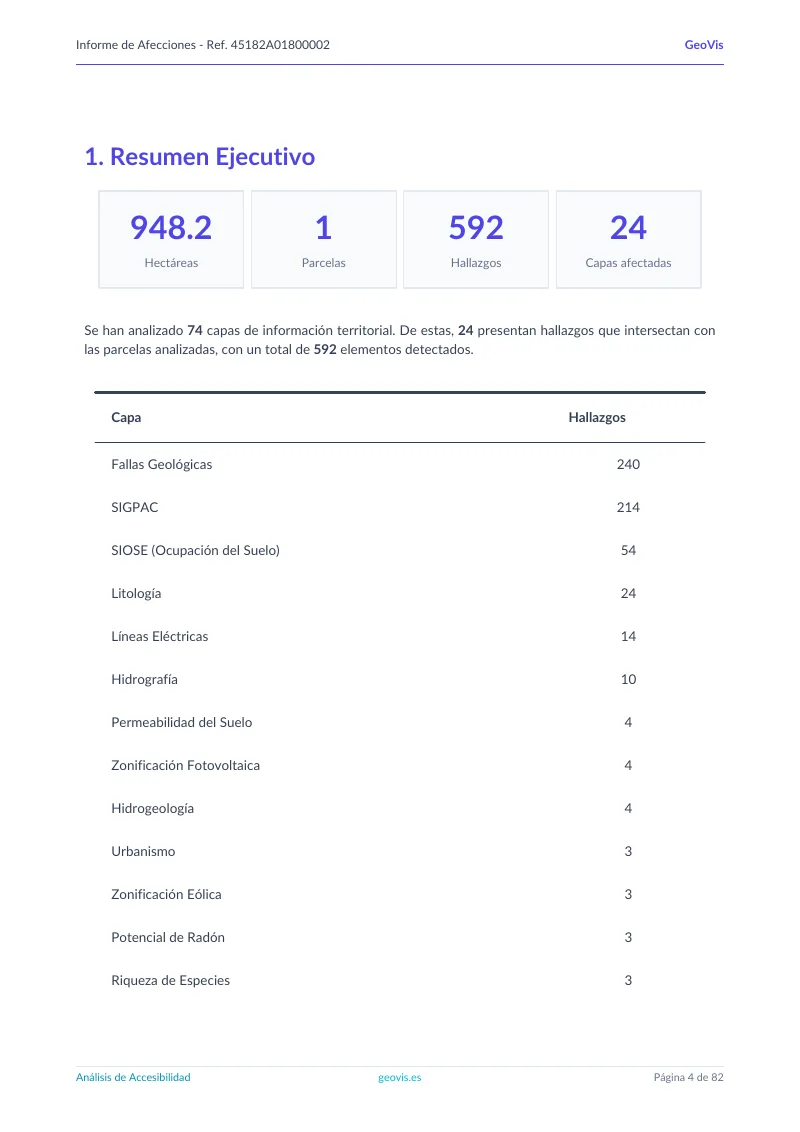Click the GeoVis header logo text
This screenshot has width=800, height=1132.
703,45
